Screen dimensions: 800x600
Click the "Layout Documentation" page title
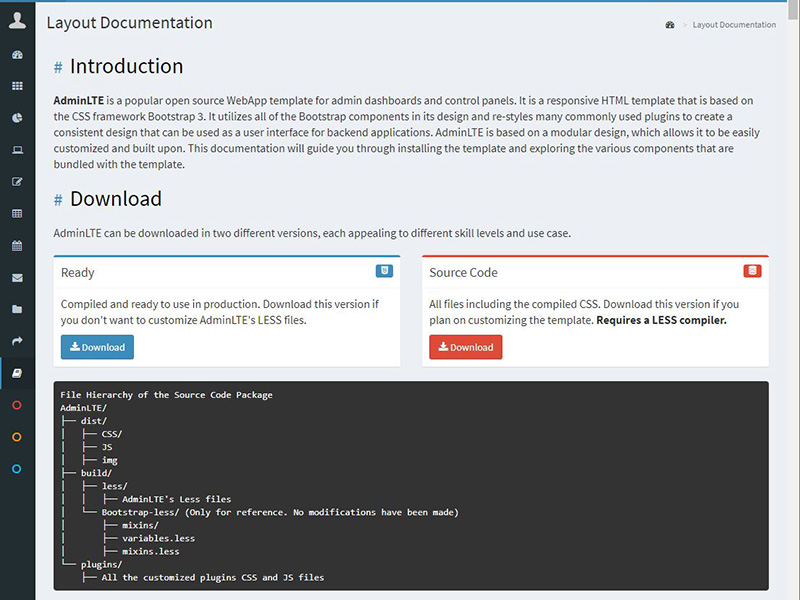click(x=130, y=23)
